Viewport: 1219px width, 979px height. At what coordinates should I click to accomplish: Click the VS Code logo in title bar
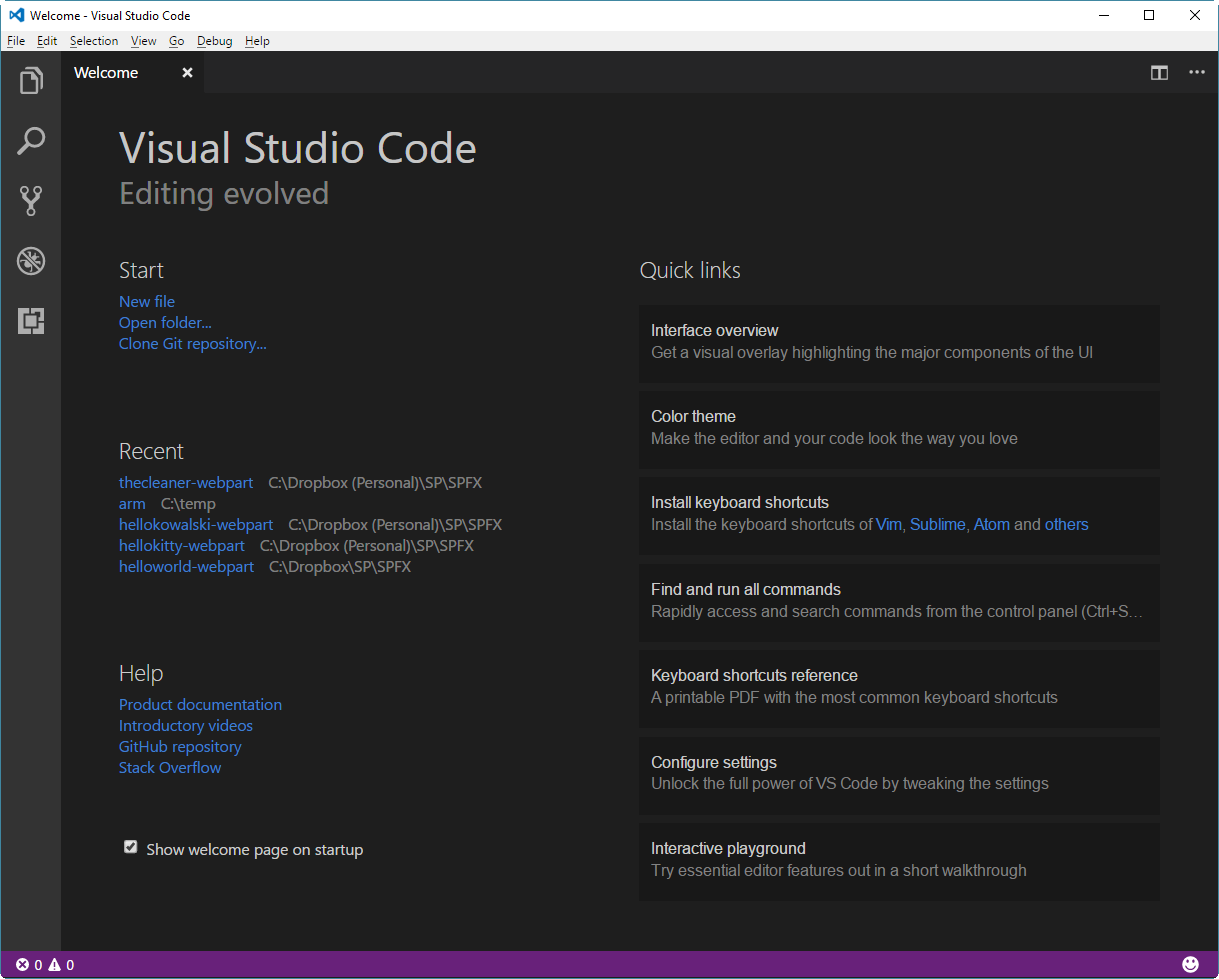16,15
